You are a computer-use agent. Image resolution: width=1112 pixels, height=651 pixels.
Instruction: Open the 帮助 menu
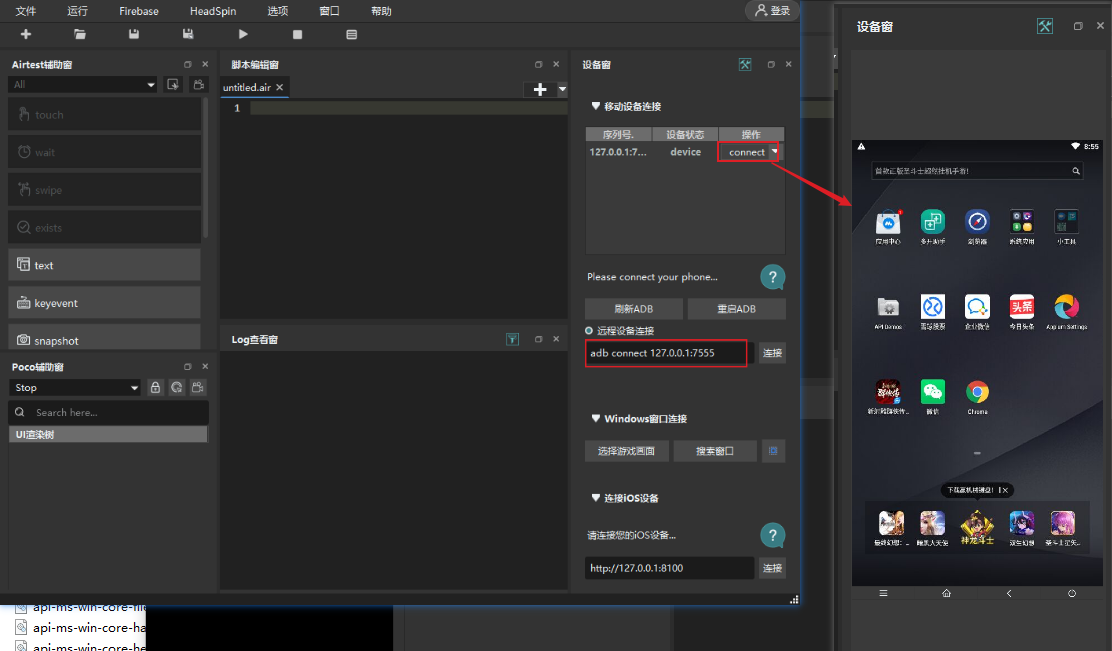[381, 11]
